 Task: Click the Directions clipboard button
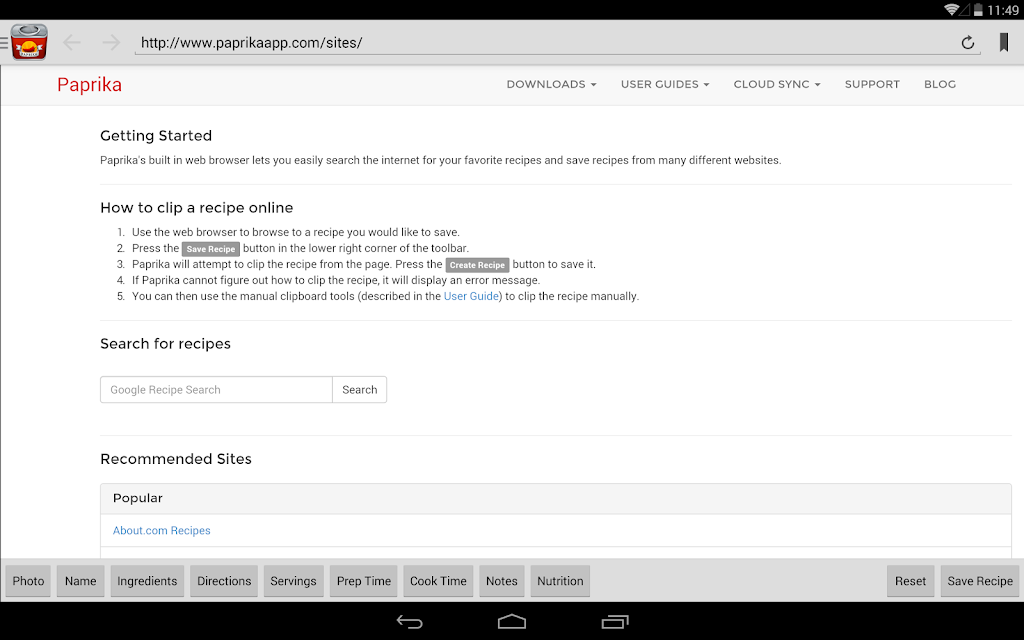coord(224,581)
